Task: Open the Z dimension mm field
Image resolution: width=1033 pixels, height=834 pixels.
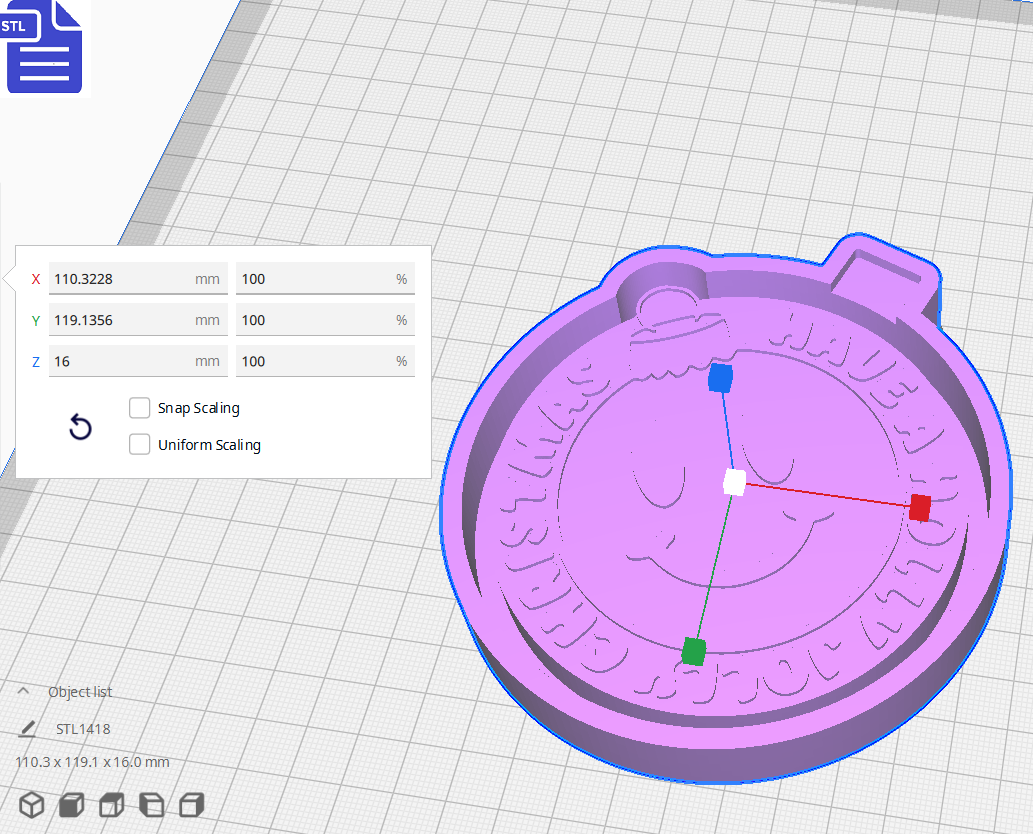Action: tap(138, 361)
